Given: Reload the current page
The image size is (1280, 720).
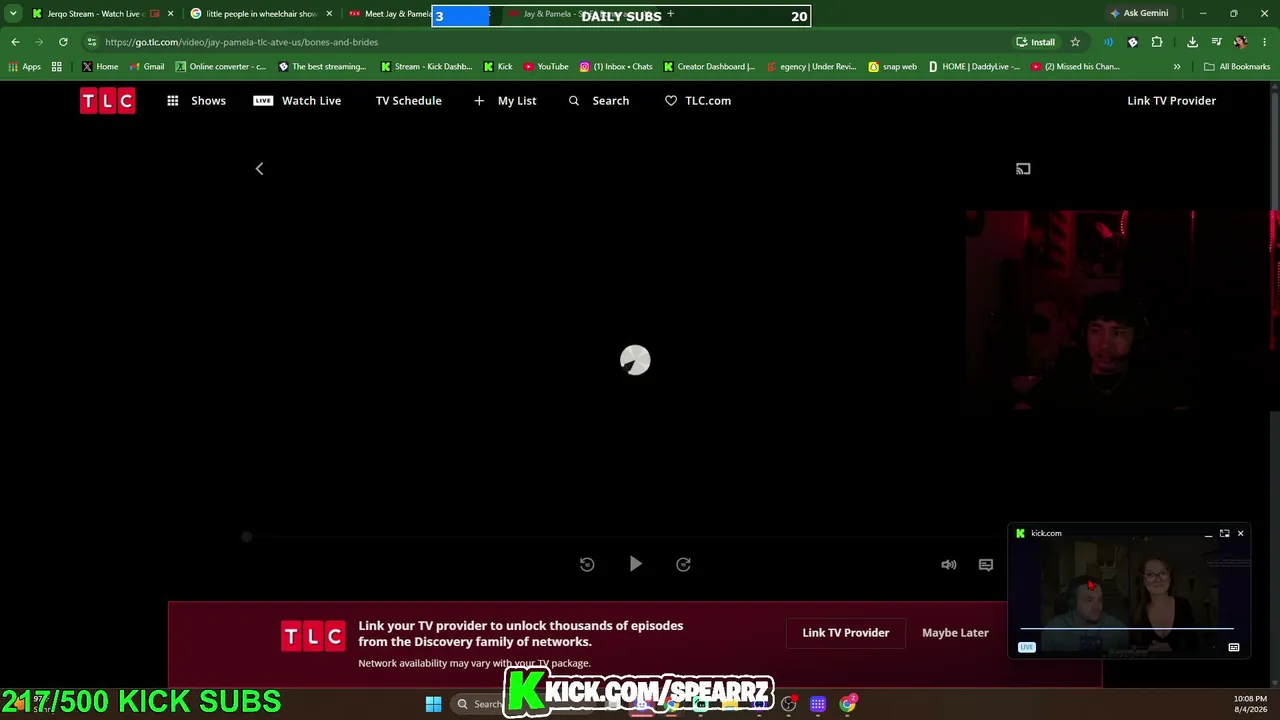Looking at the screenshot, I should coord(63,42).
